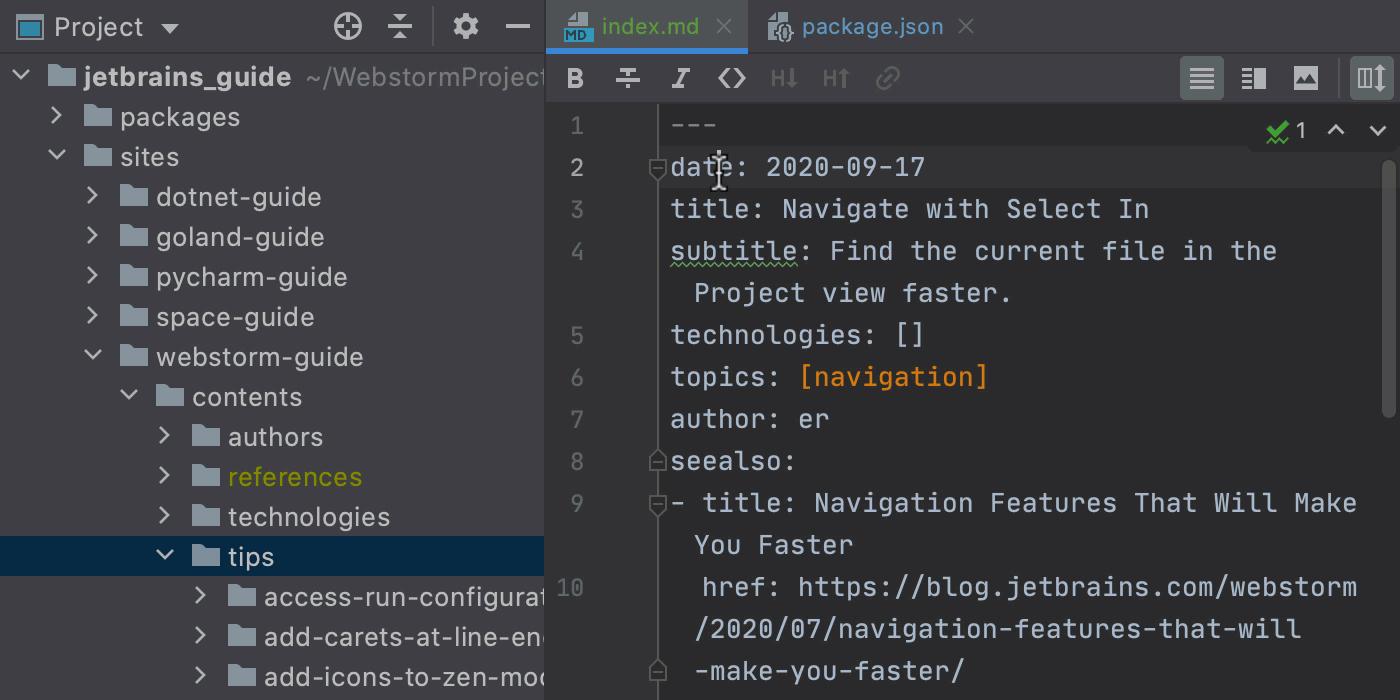Expand the packages folder
The height and width of the screenshot is (700, 1400).
tap(57, 117)
